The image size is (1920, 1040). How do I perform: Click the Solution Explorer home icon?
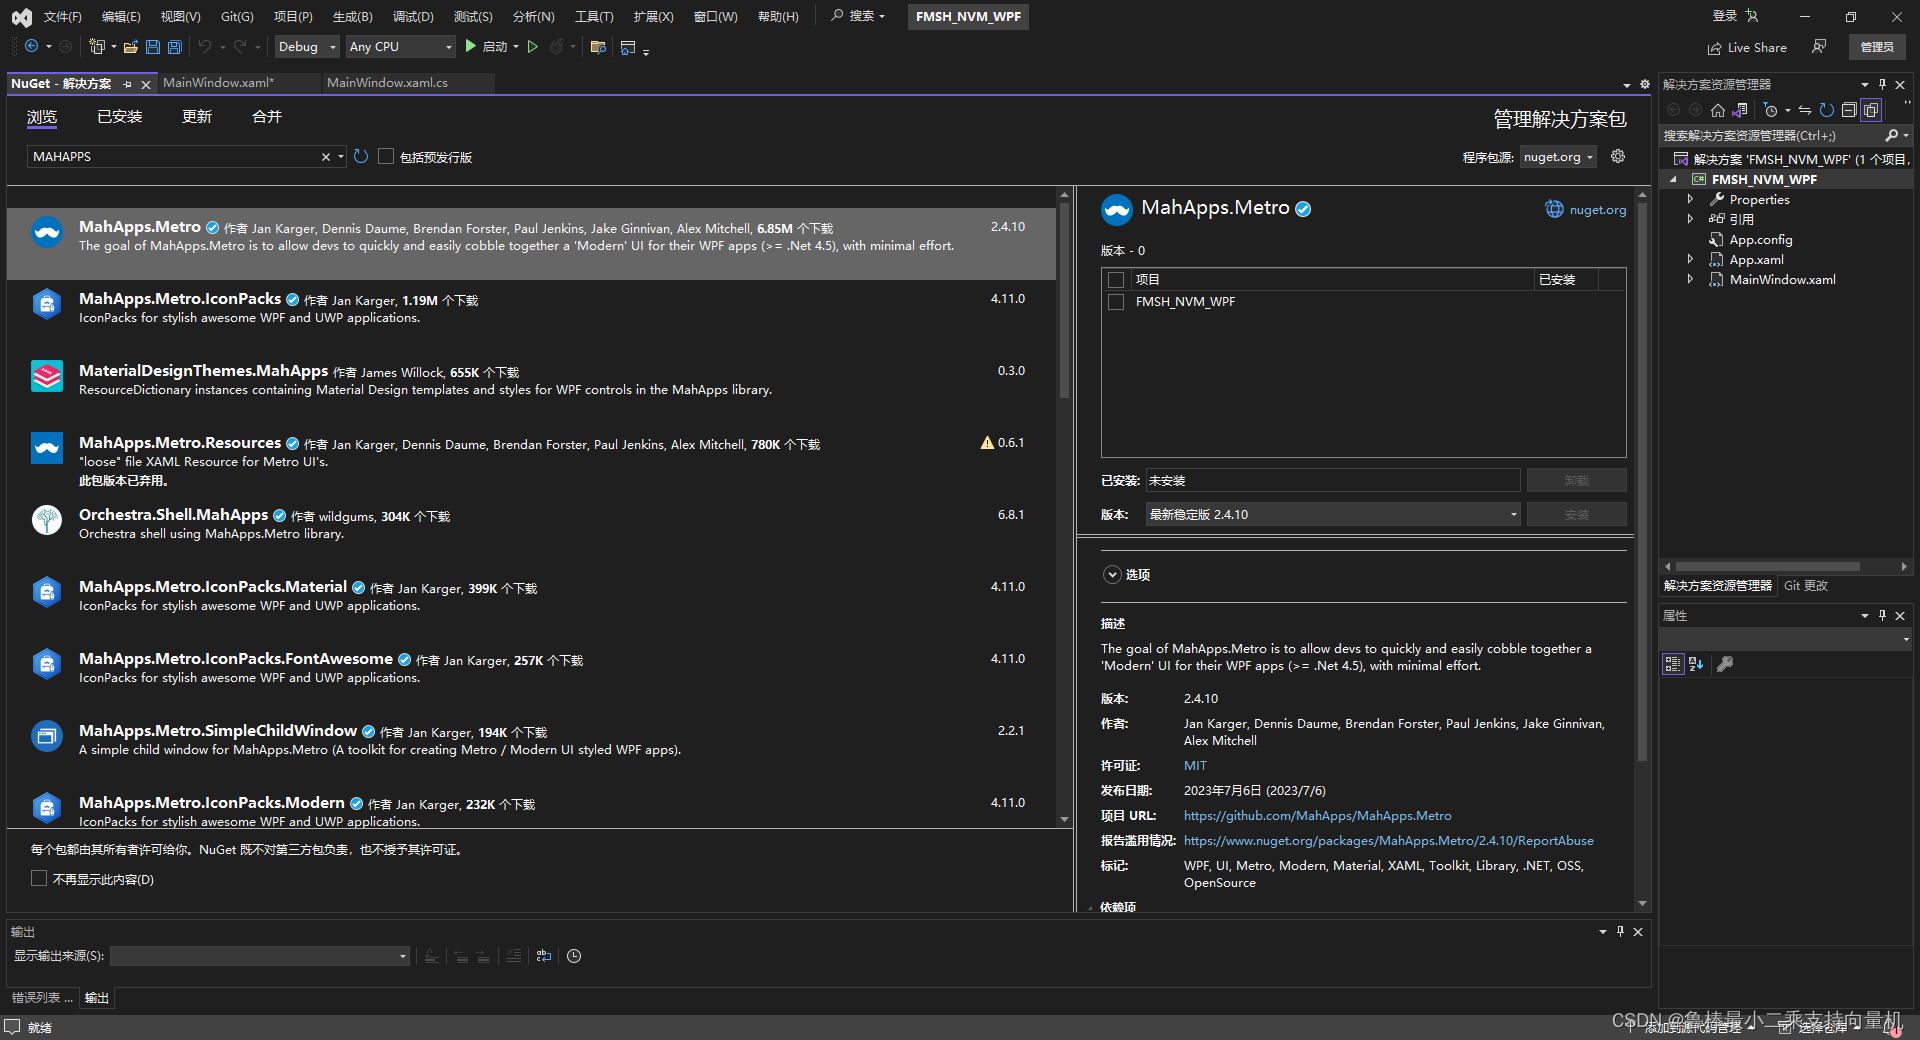[x=1718, y=110]
